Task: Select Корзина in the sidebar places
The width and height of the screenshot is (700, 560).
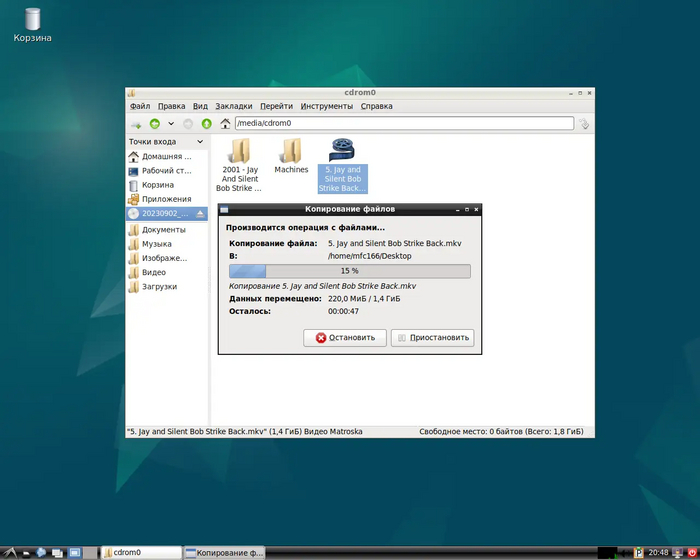Action: click(167, 185)
